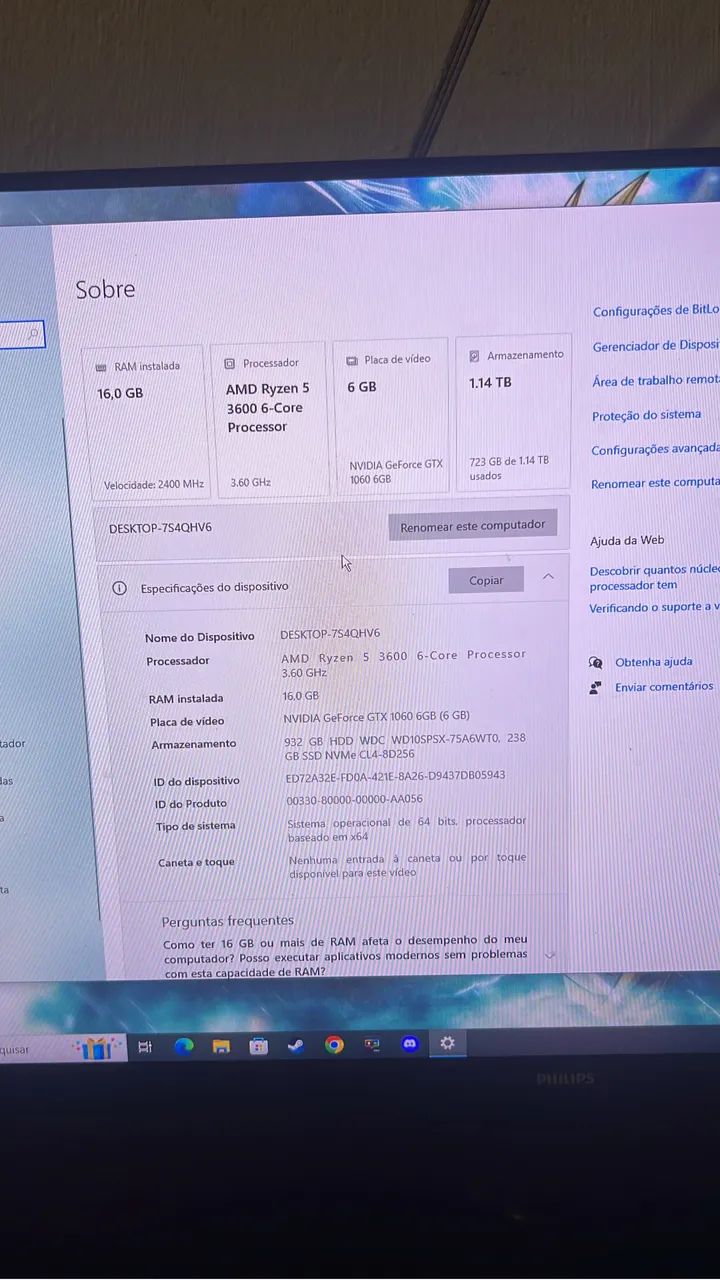The width and height of the screenshot is (720, 1280).
Task: Launch Google Chrome from the taskbar
Action: pyautogui.click(x=334, y=1045)
